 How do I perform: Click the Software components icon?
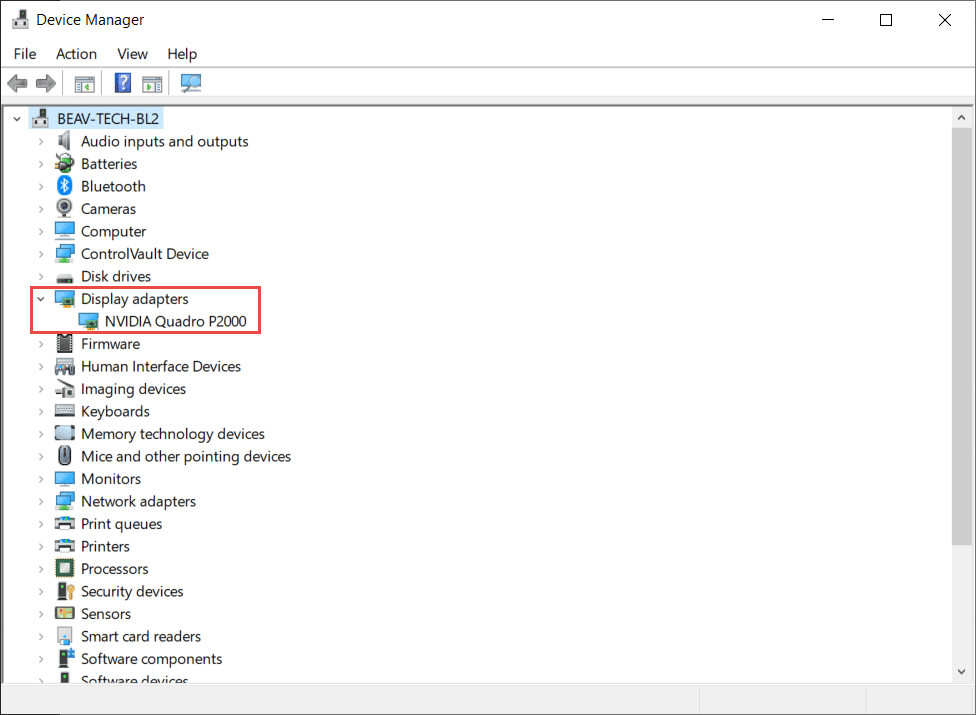click(x=65, y=658)
